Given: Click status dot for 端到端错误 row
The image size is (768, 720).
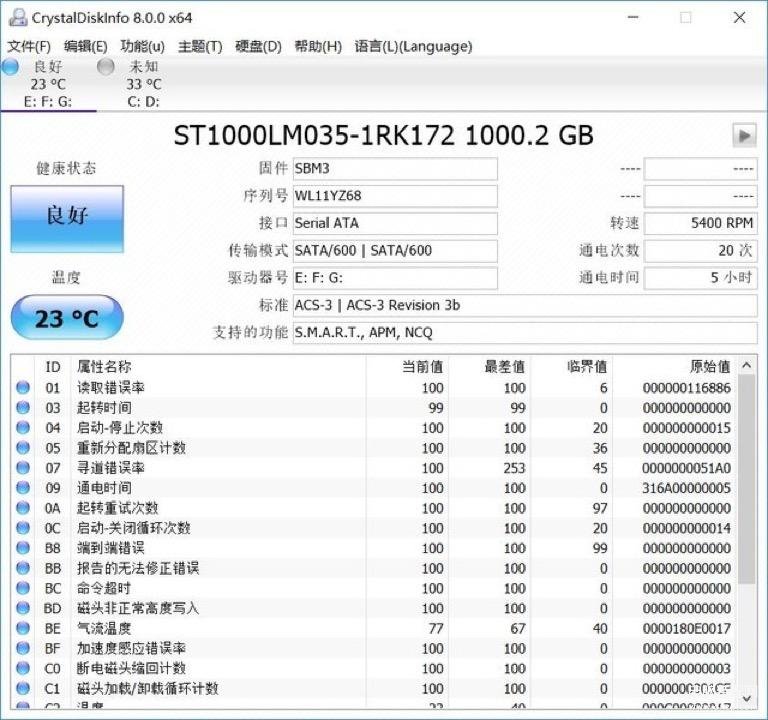Looking at the screenshot, I should 23,549.
